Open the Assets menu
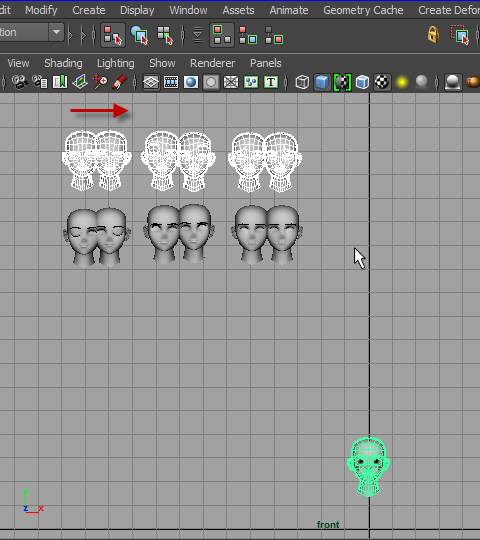Screen dimensions: 480x540 pyautogui.click(x=238, y=10)
